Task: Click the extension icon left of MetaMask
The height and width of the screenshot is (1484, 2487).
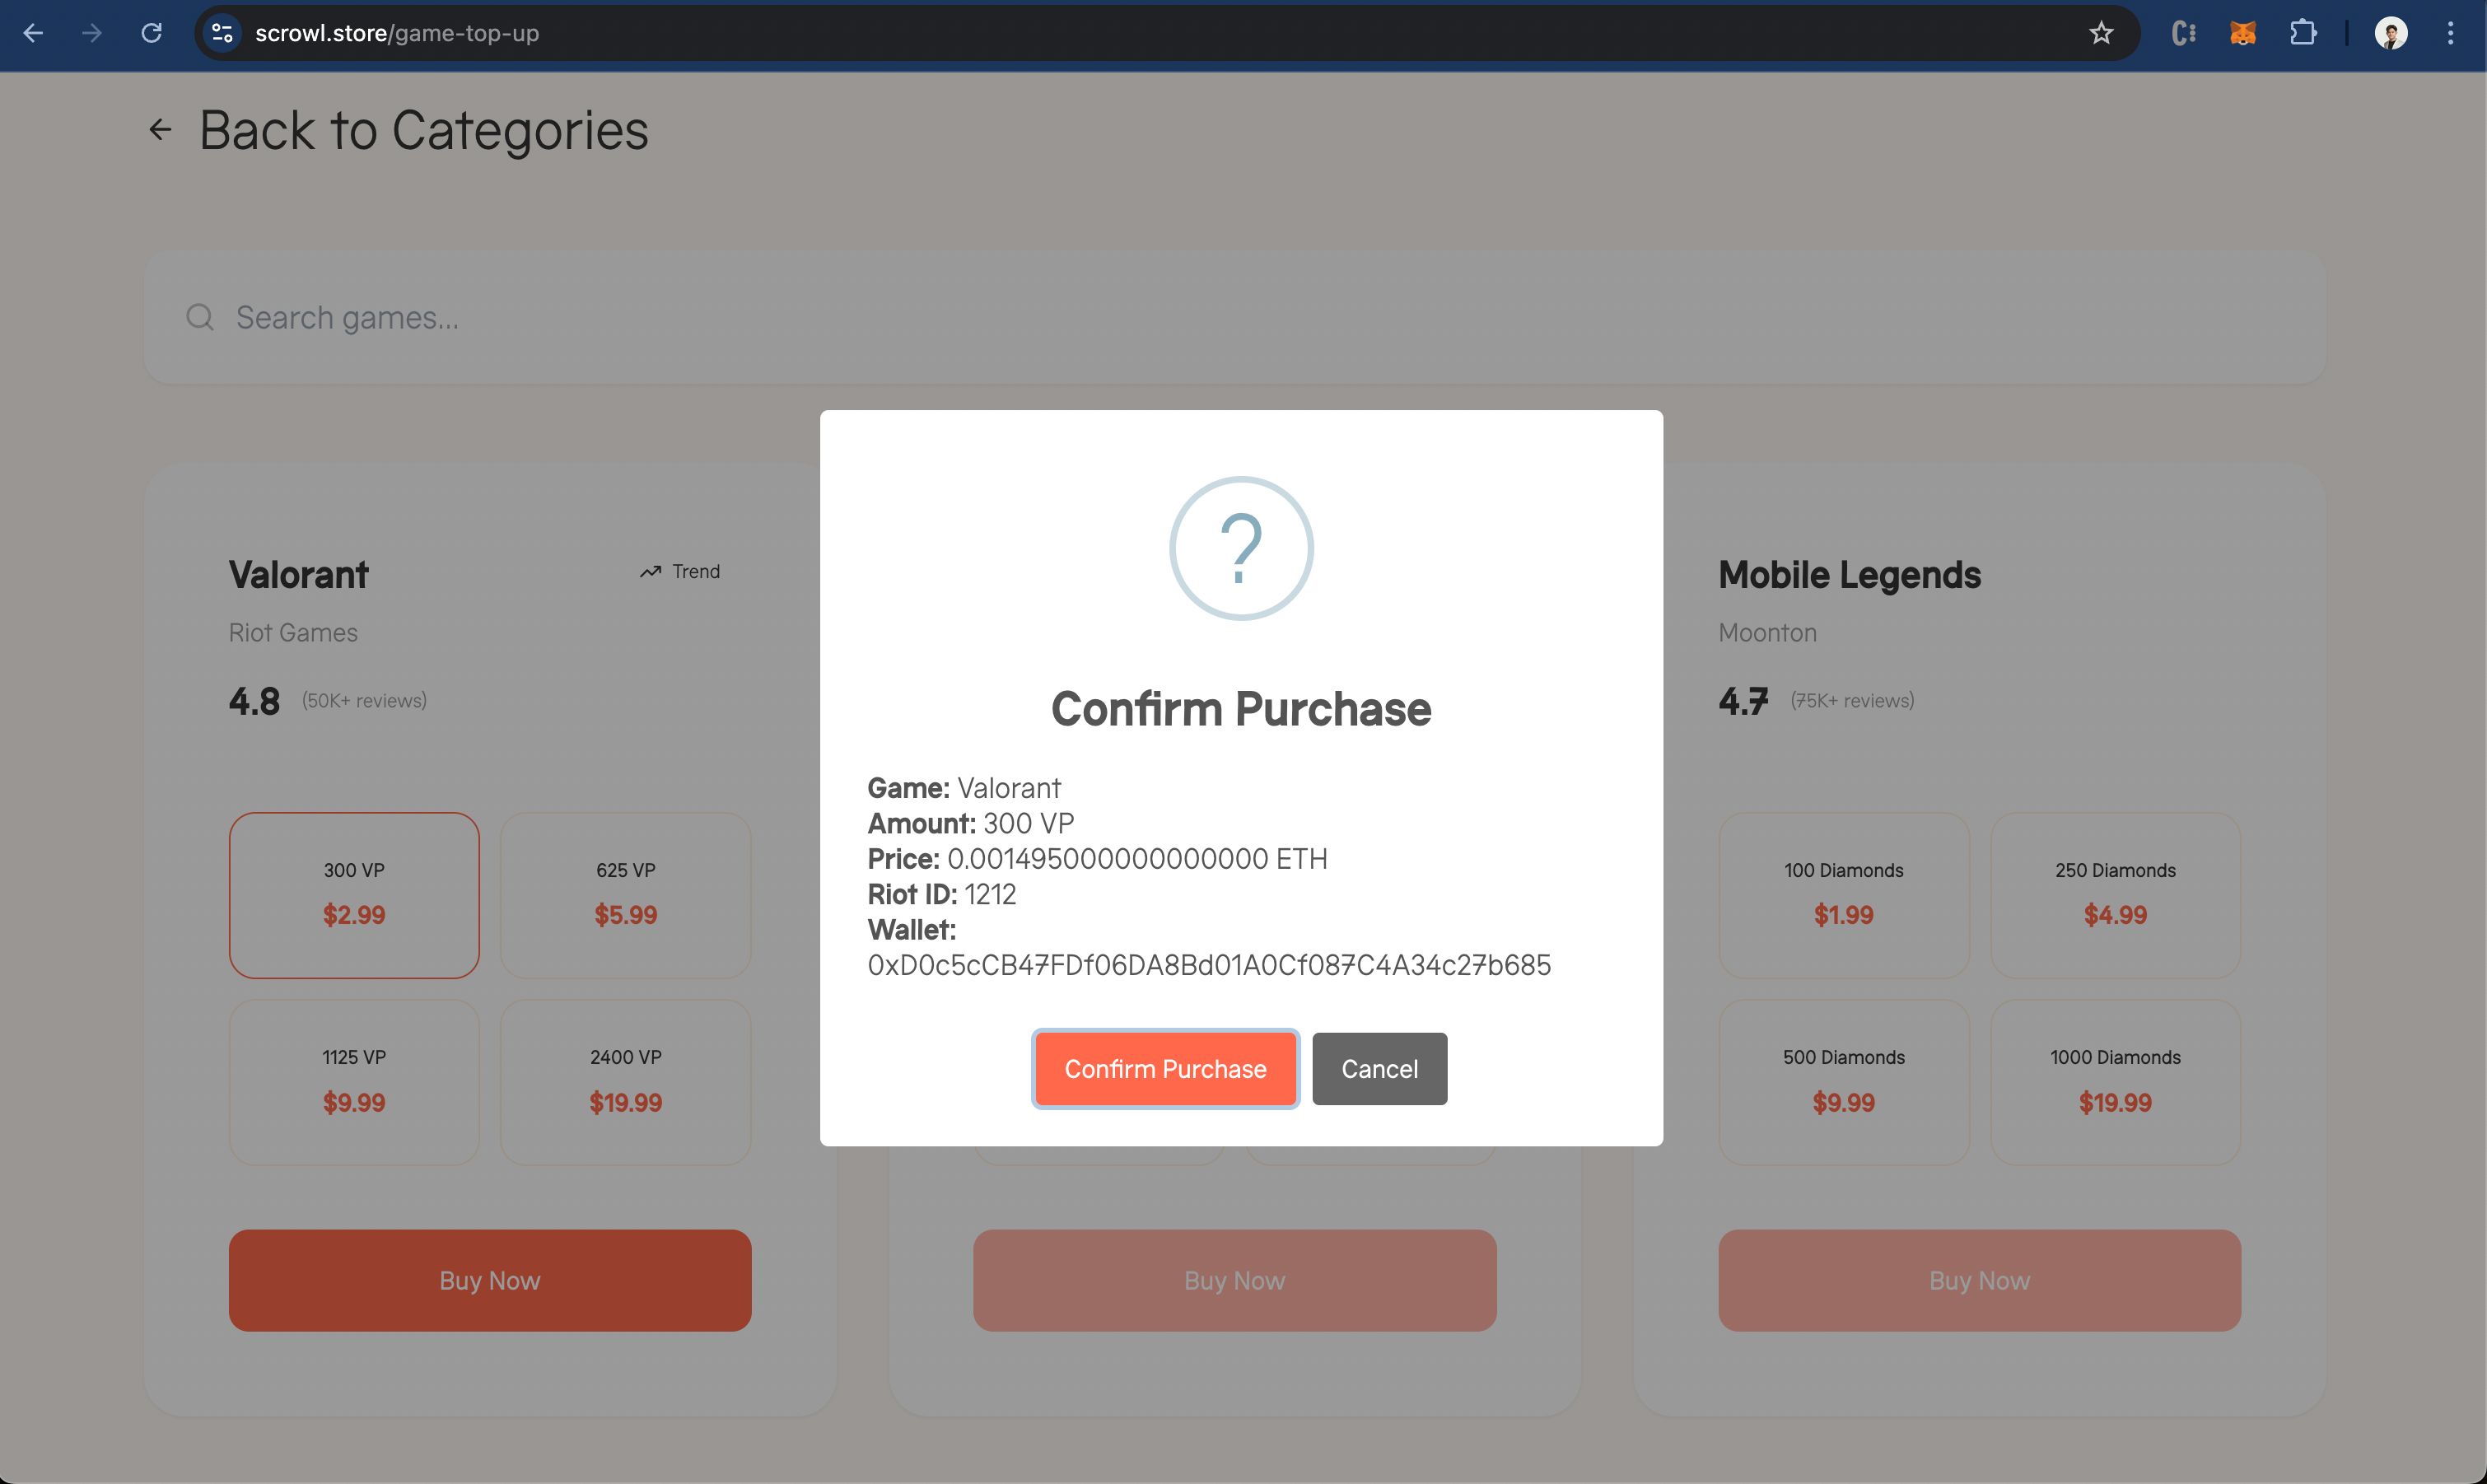Action: point(2184,33)
